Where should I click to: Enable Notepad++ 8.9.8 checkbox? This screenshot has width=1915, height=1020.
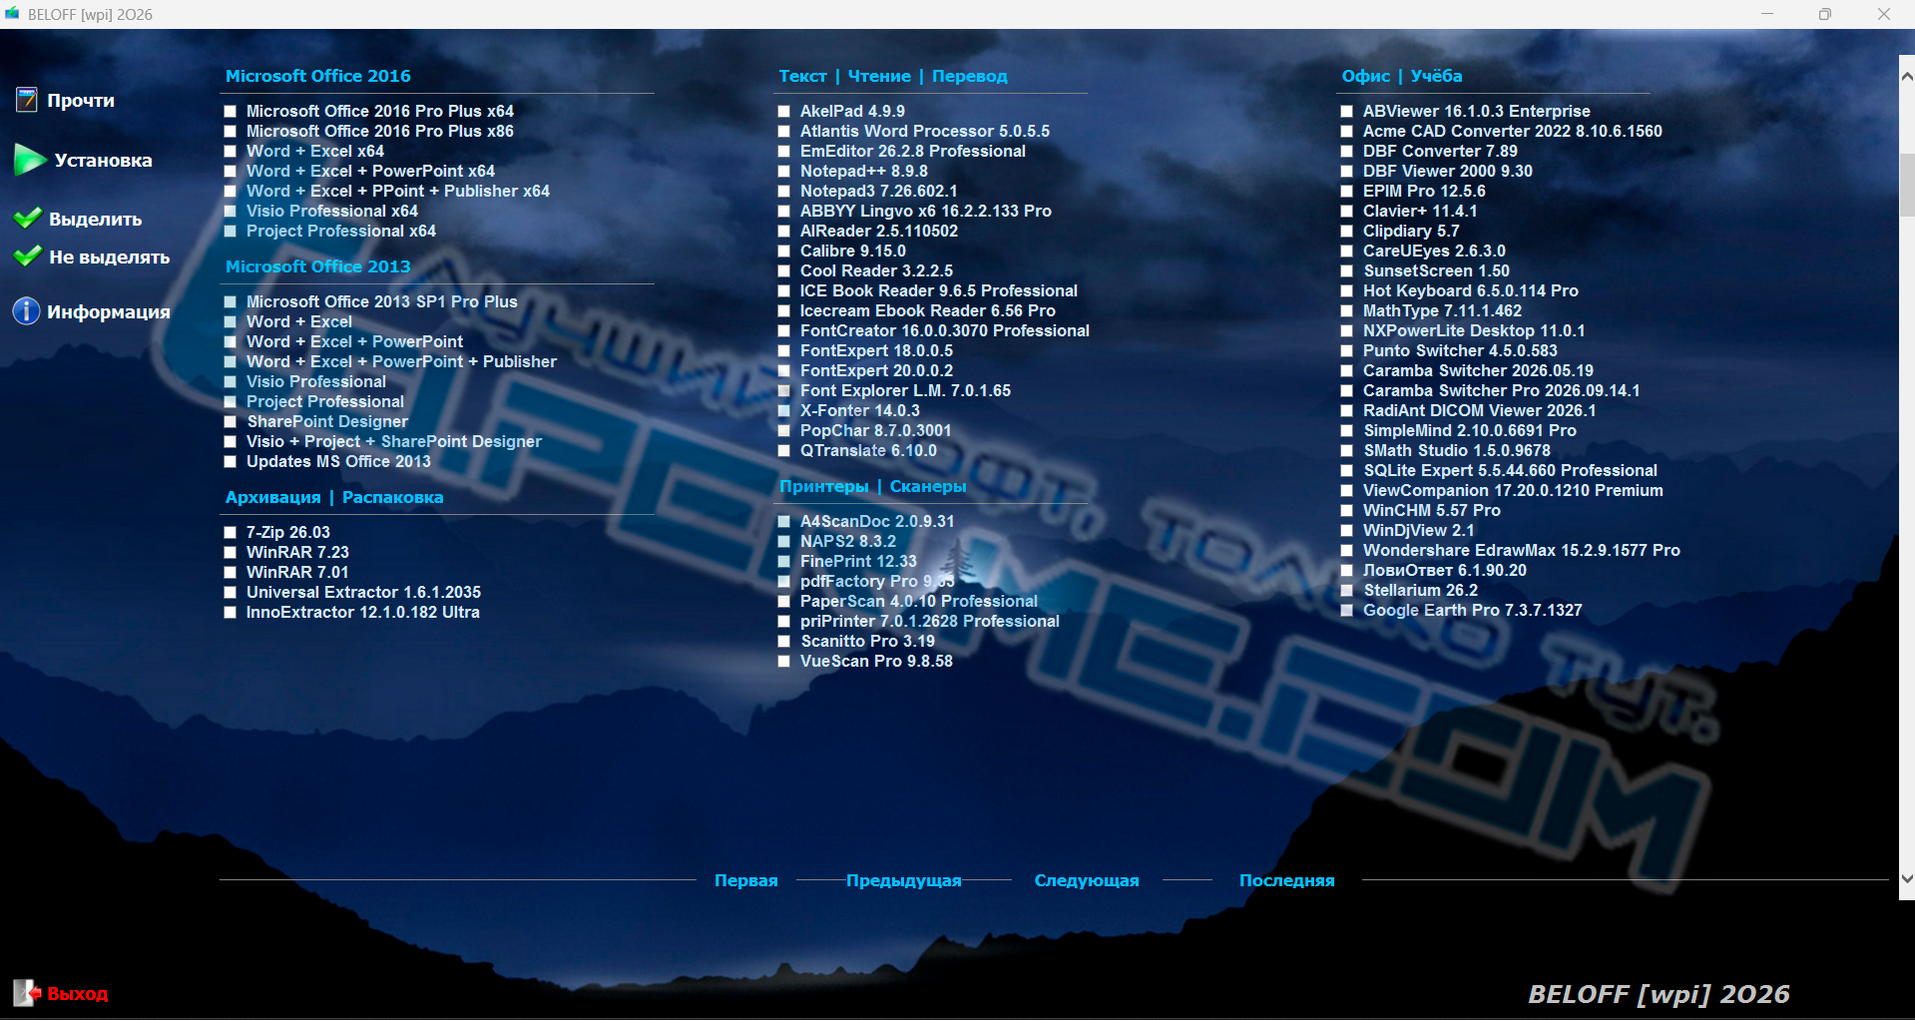pos(784,172)
